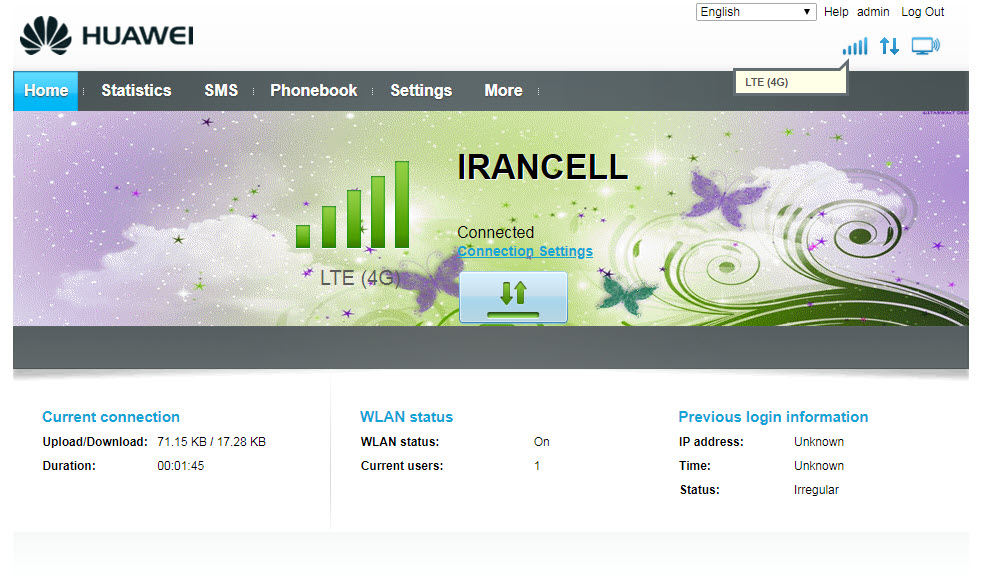
Task: Open the Settings tab
Action: pos(421,91)
